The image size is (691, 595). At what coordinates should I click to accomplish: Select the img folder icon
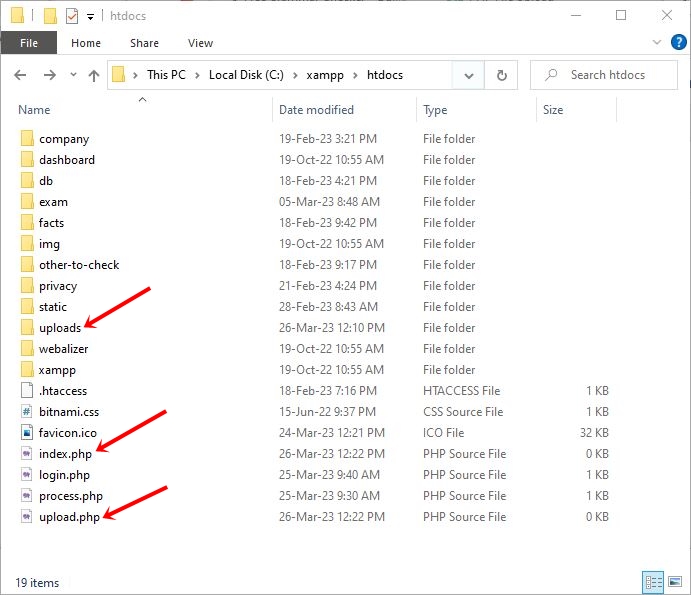pos(27,244)
